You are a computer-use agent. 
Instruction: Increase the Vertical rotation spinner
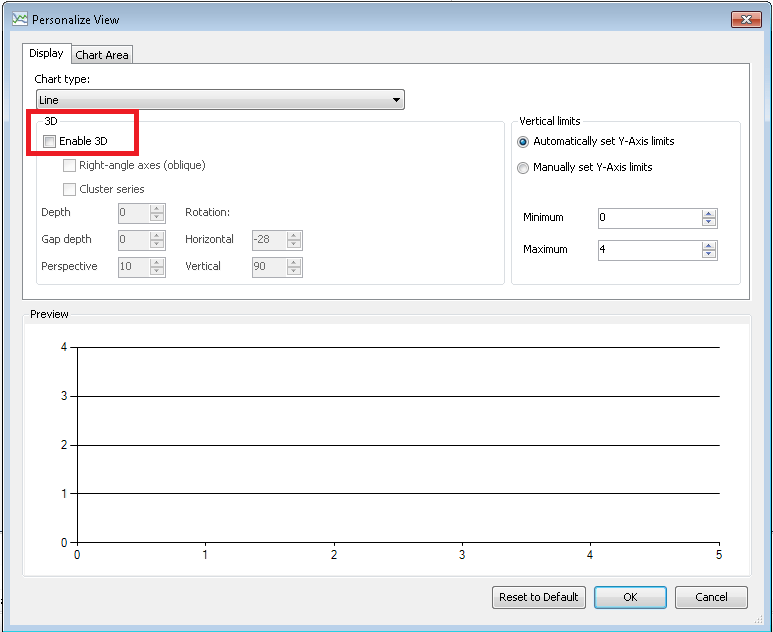[294, 263]
